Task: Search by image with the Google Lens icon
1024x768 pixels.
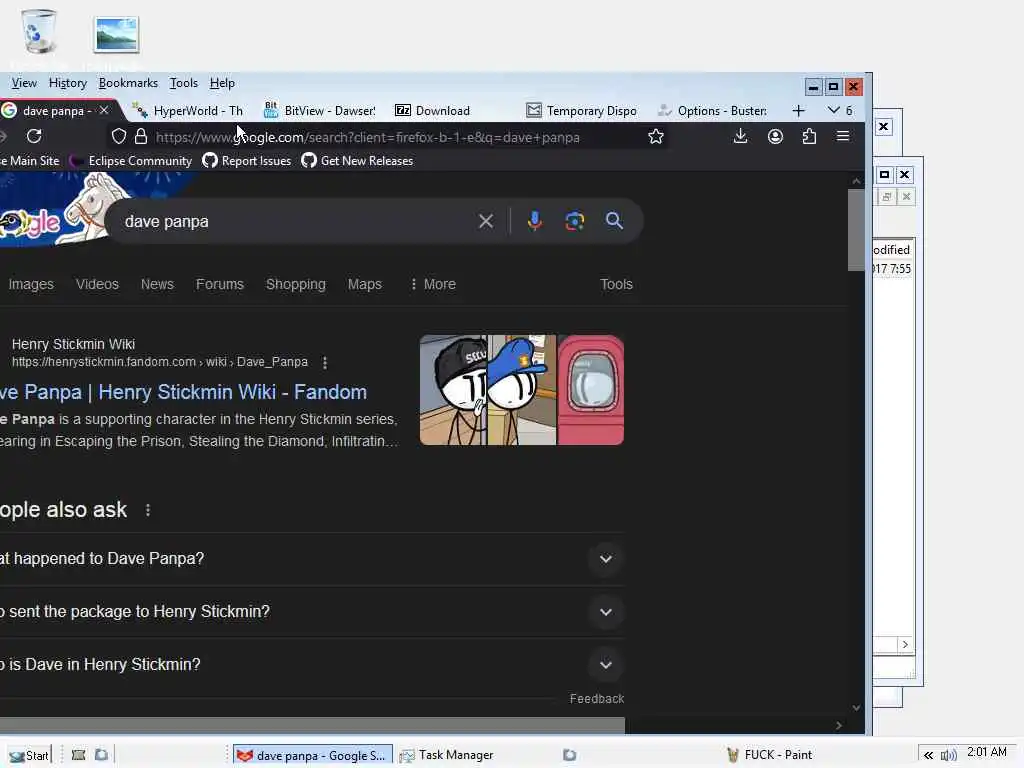Action: coord(574,221)
